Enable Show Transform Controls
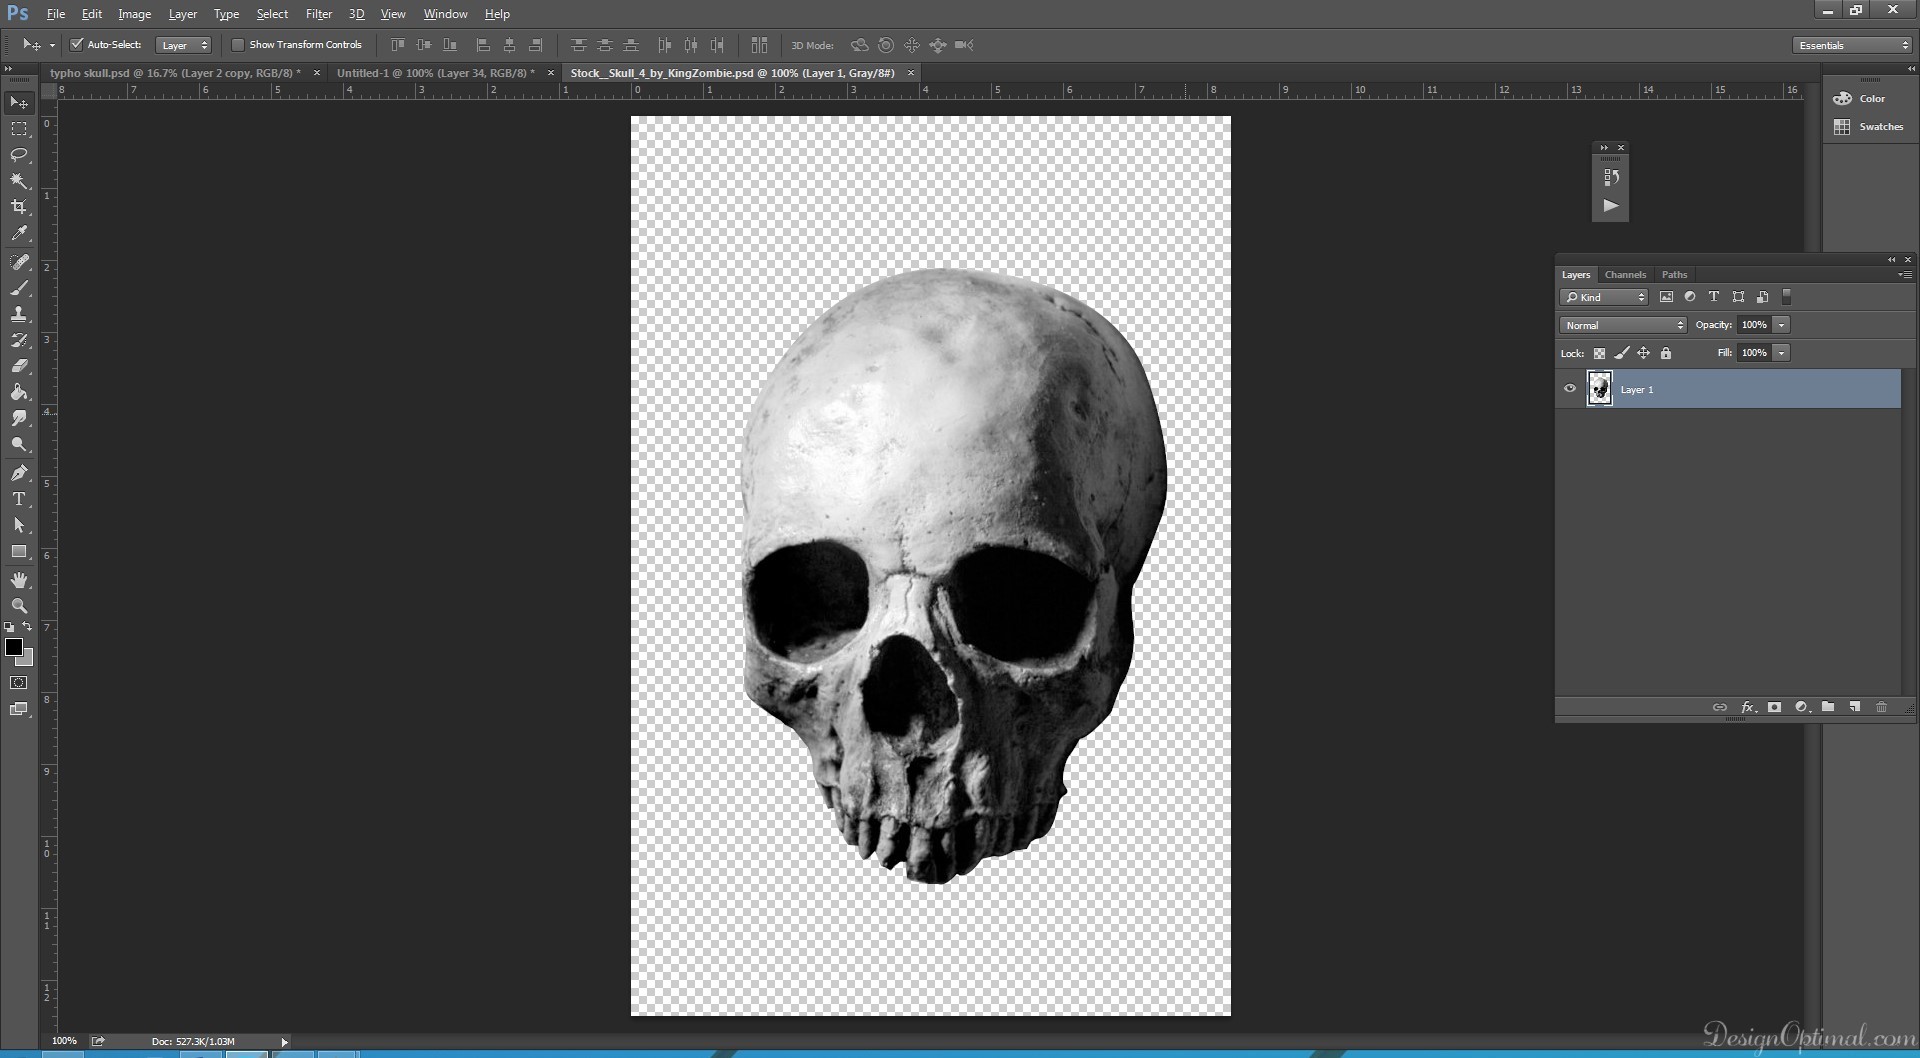 (x=238, y=44)
